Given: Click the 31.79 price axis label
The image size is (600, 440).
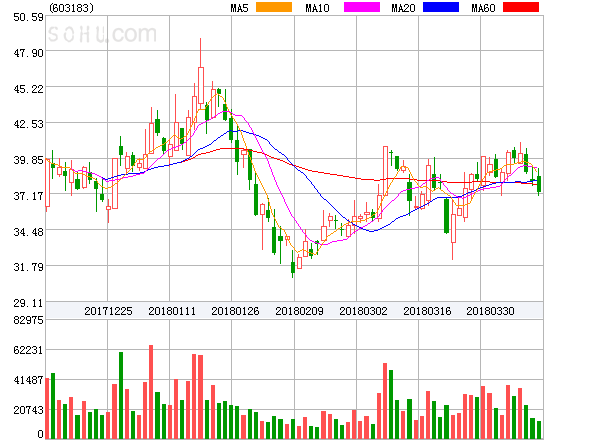Looking at the screenshot, I should tap(29, 267).
